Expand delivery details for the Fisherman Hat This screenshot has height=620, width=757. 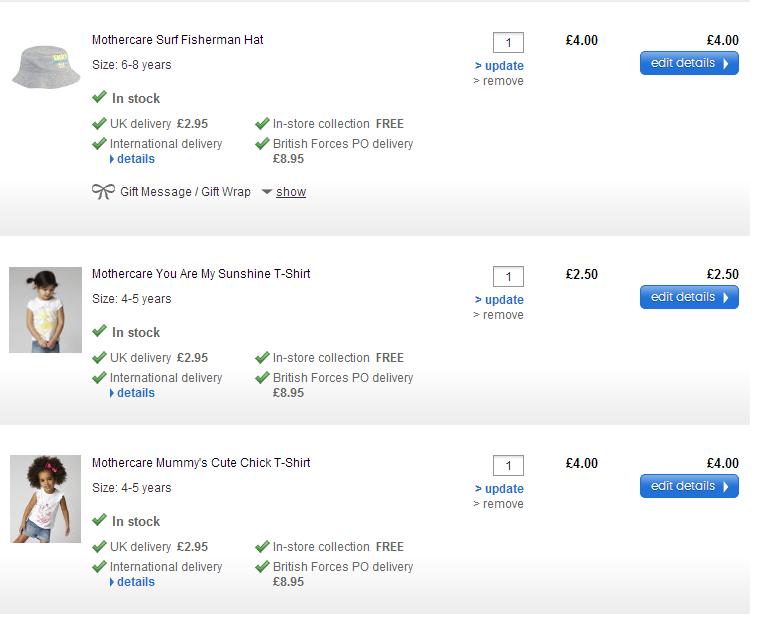click(x=135, y=159)
